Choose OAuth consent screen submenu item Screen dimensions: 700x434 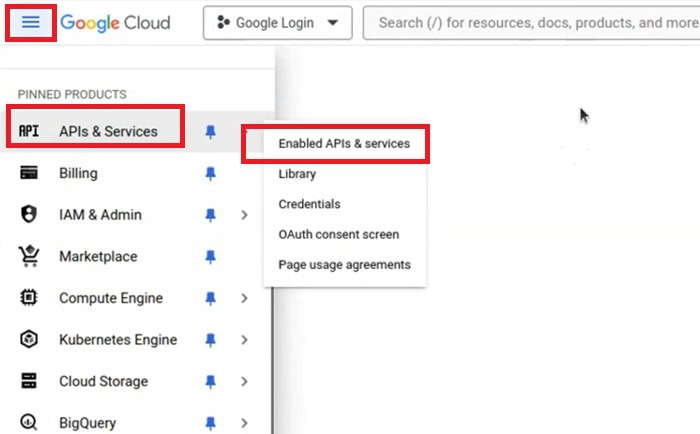[x=339, y=234]
